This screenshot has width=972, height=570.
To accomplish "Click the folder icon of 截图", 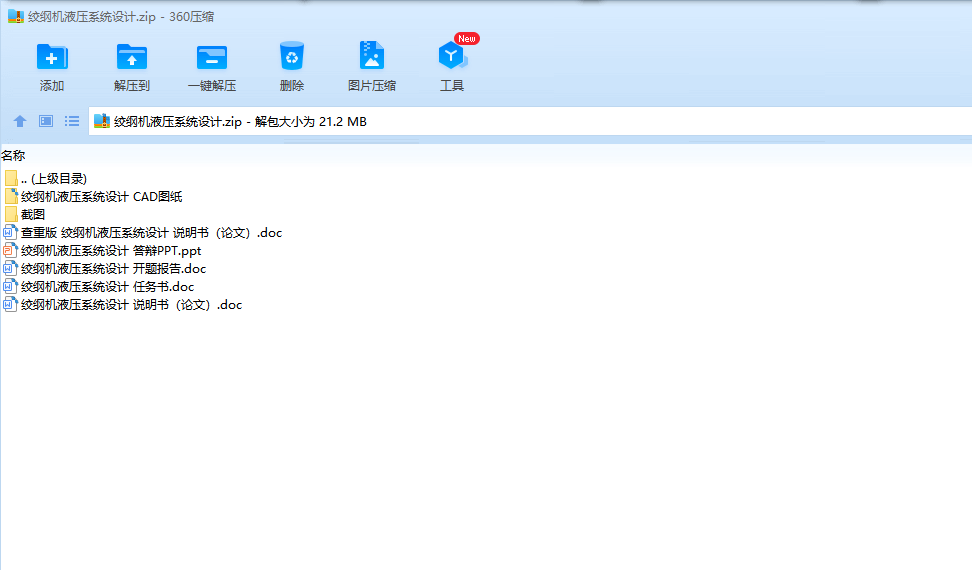I will click(11, 214).
